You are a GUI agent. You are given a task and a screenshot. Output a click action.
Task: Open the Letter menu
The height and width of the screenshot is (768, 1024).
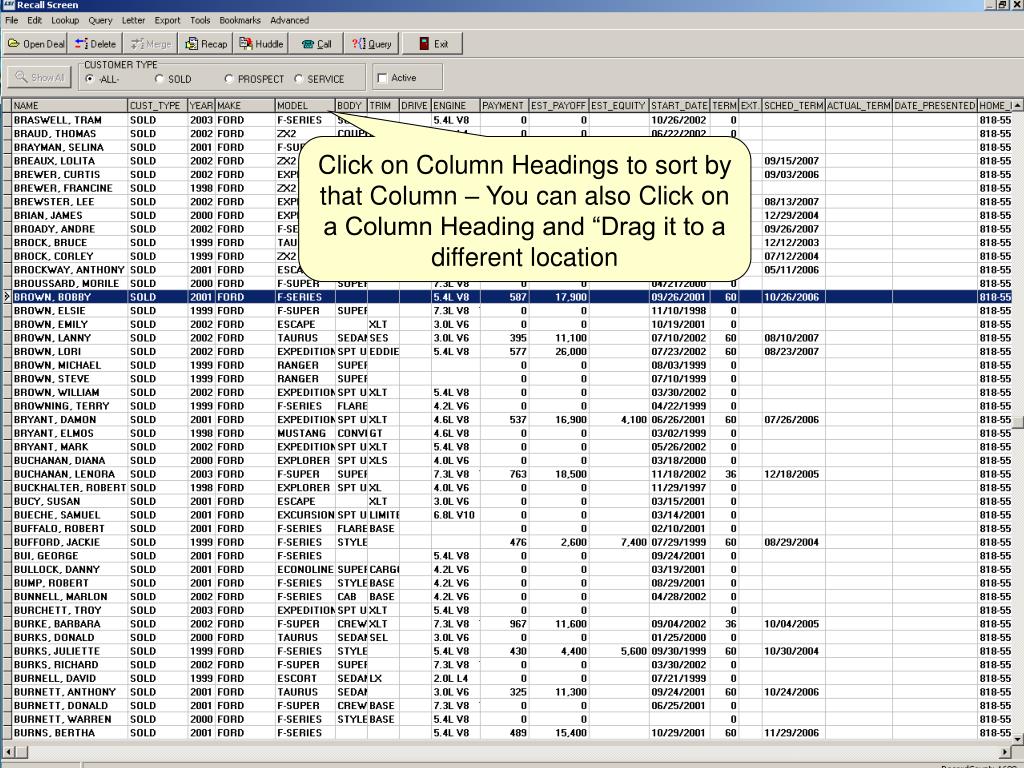[x=134, y=20]
